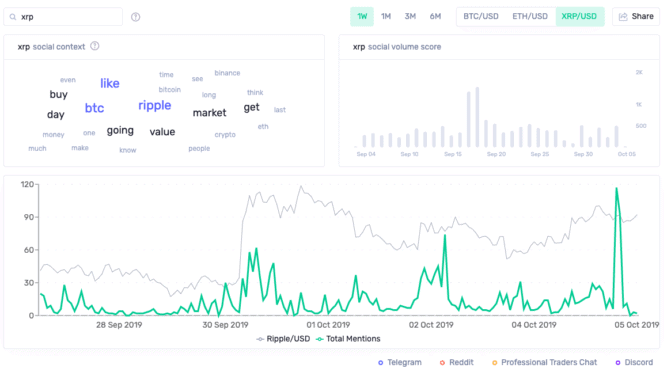Click the tallest bar in social volume chart
Viewport: 671px width, 376px height.
point(477,117)
